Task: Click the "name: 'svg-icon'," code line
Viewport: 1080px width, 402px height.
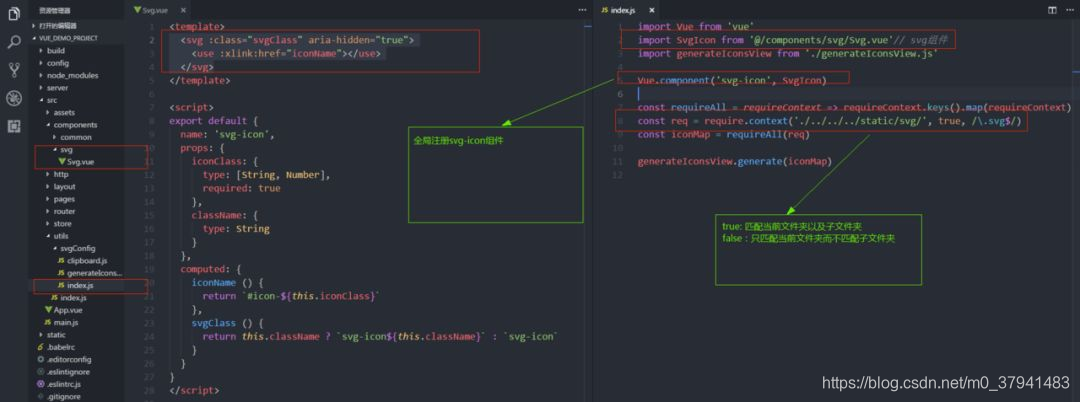Action: coord(227,135)
